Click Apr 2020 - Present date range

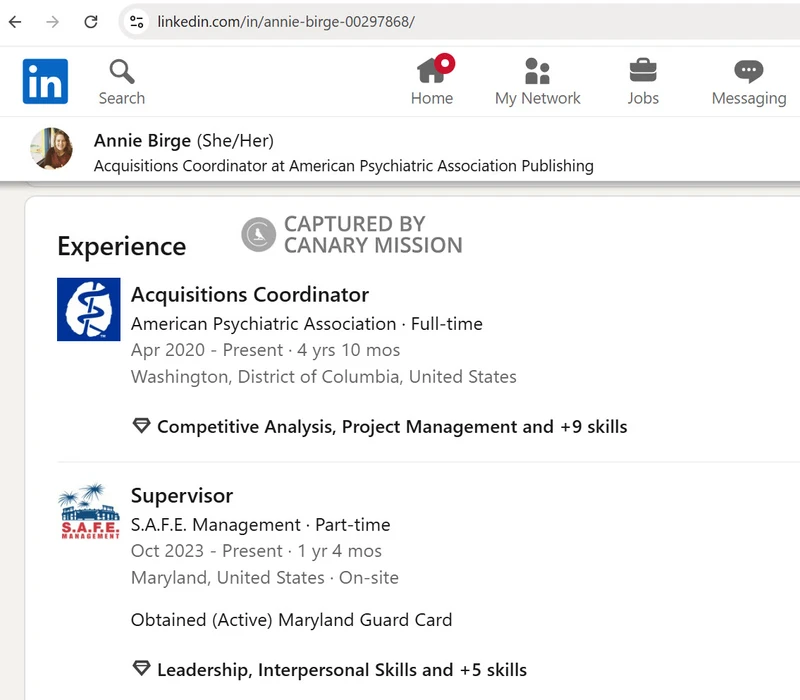(x=207, y=350)
